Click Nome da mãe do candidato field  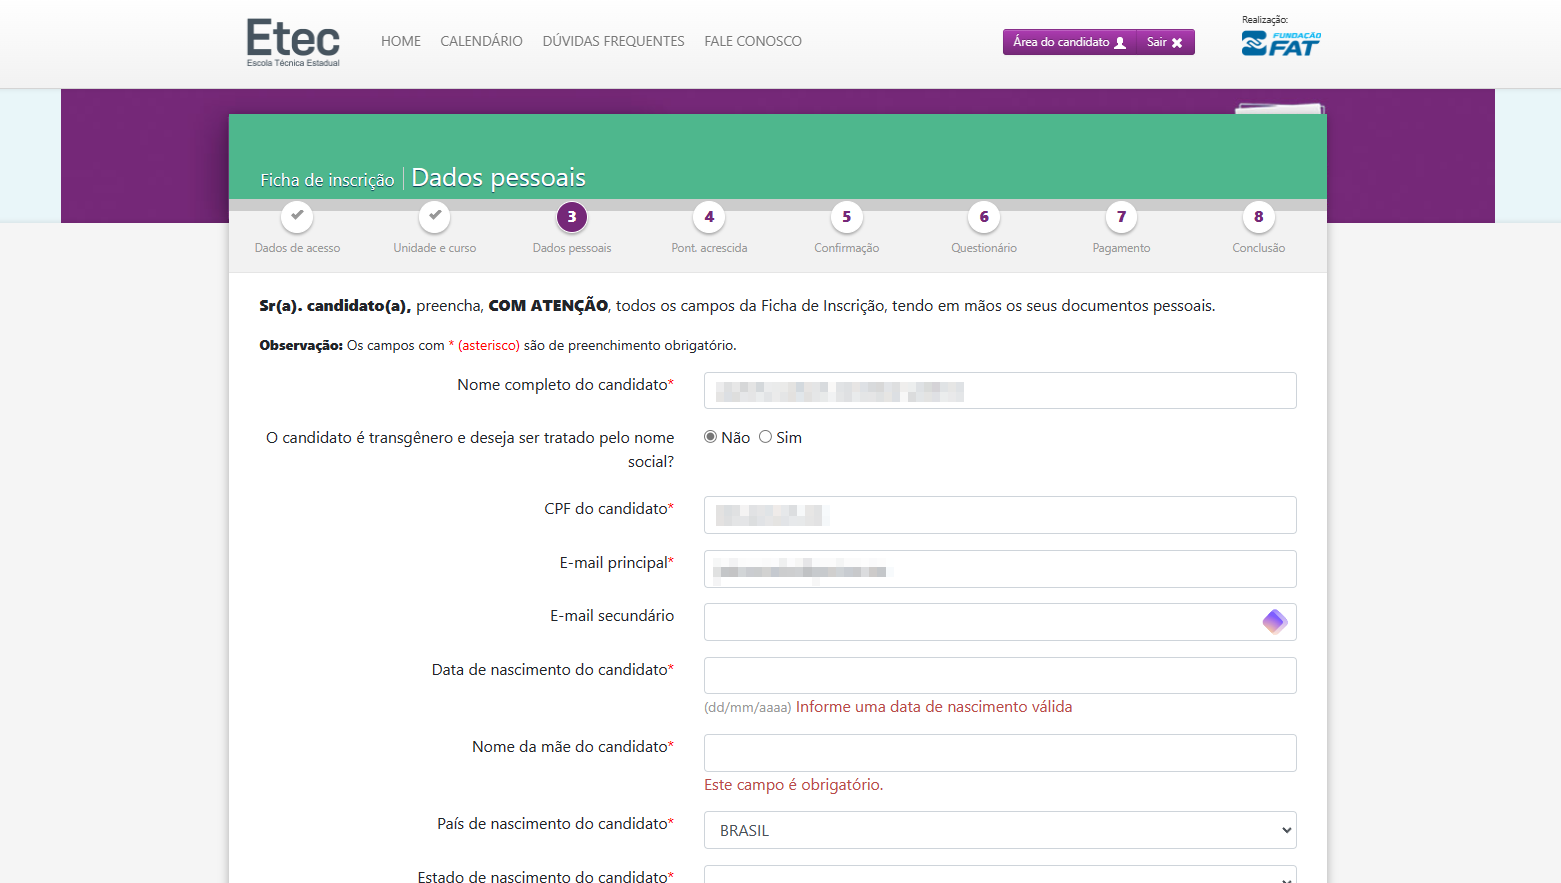[x=1000, y=753]
